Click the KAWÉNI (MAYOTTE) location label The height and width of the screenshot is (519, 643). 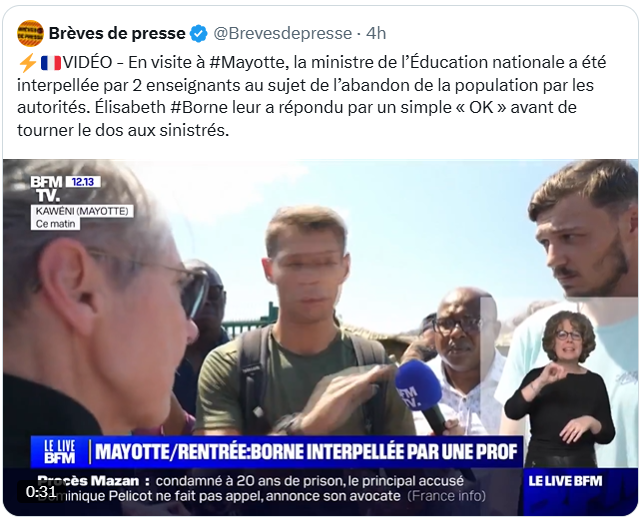[x=82, y=211]
